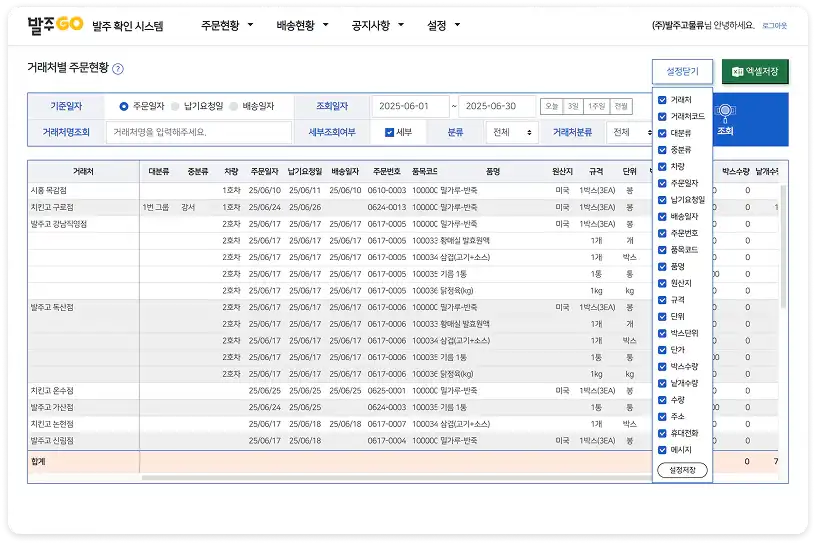Click the 조회 search magnifier icon

point(725,111)
